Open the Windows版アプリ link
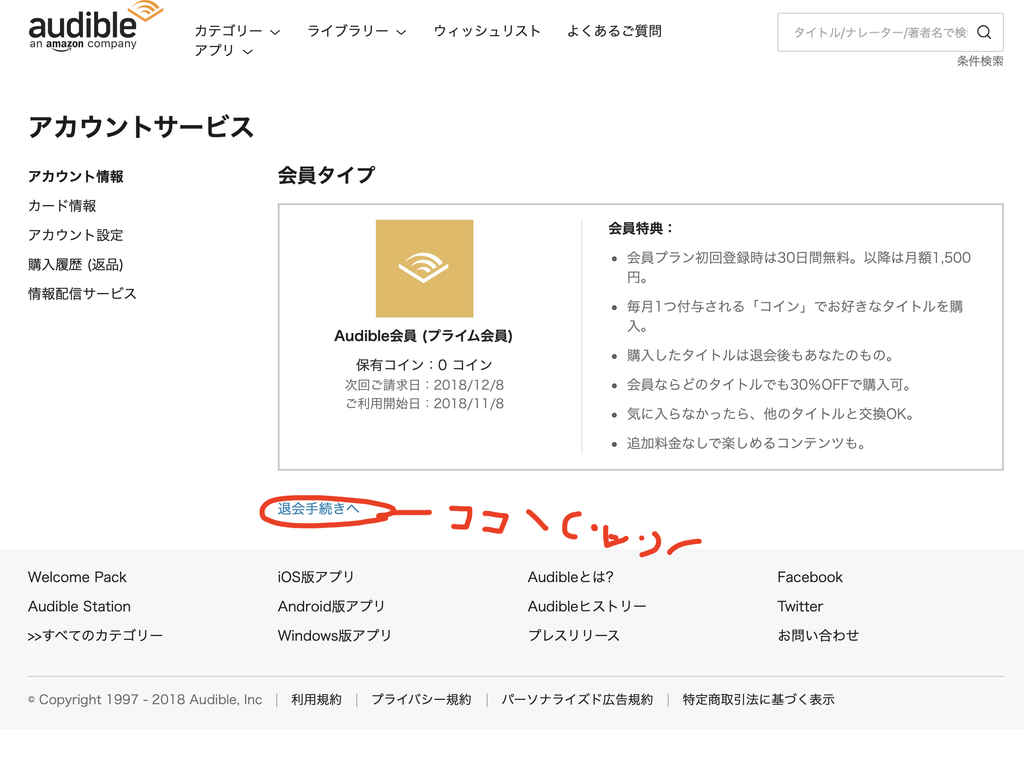 click(x=334, y=636)
